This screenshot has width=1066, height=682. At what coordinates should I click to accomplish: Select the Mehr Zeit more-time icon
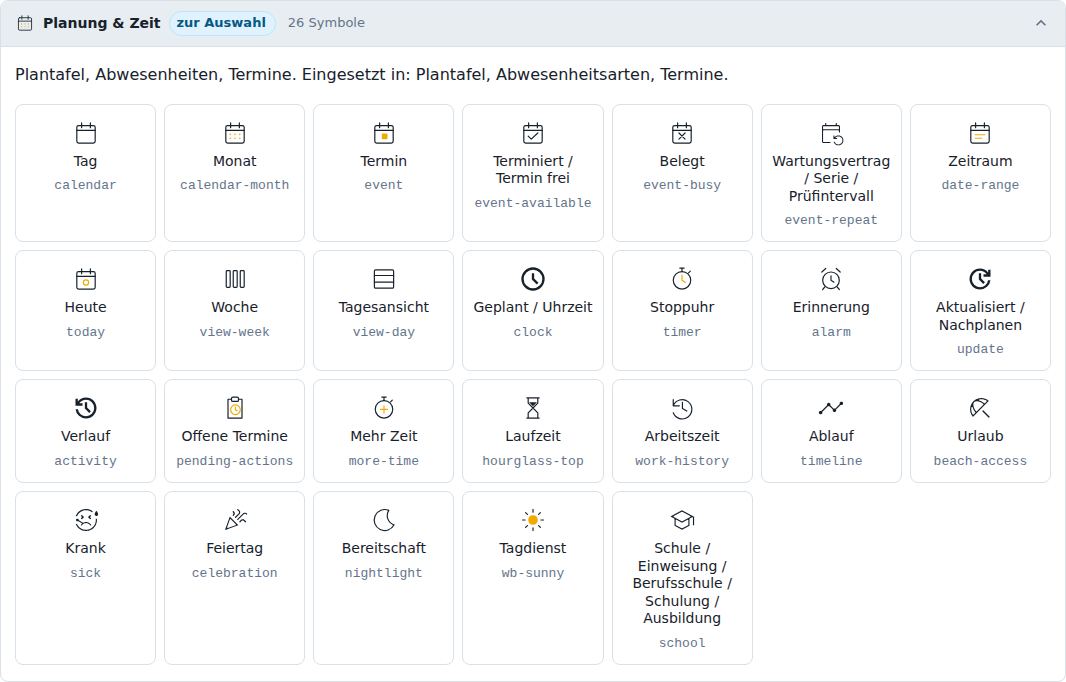[x=383, y=408]
